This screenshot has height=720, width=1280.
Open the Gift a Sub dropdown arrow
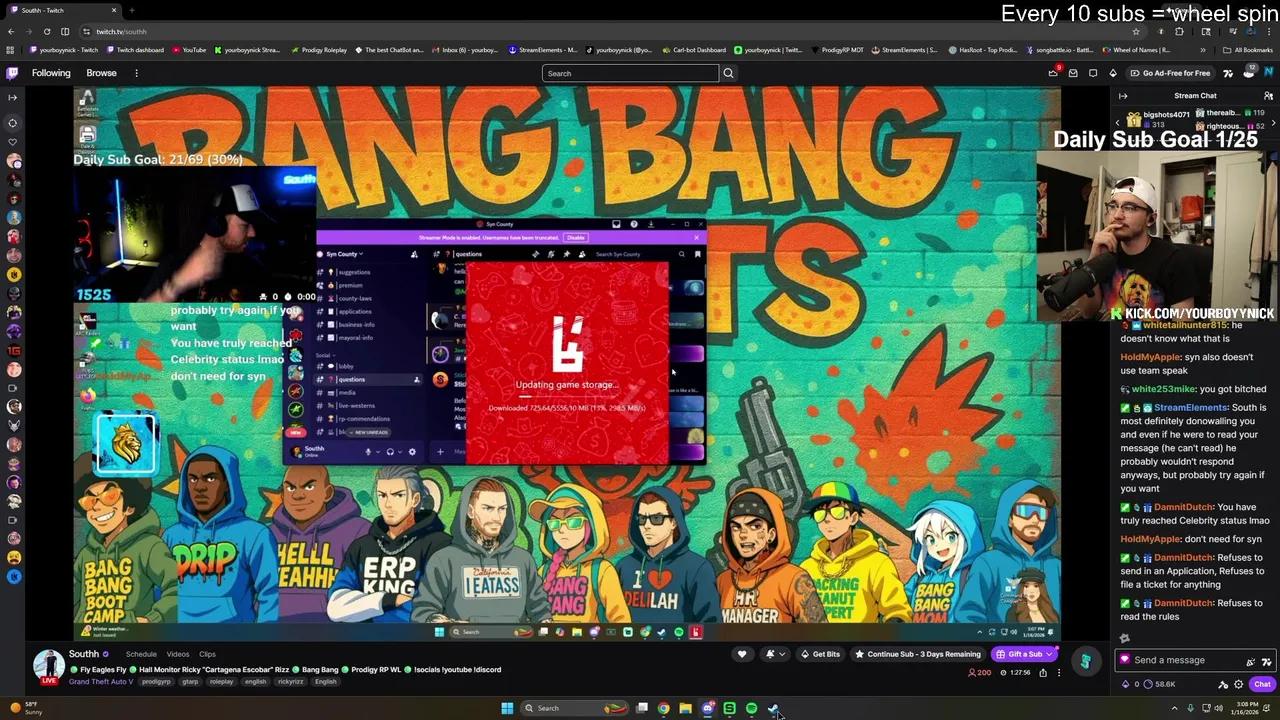click(x=1048, y=654)
